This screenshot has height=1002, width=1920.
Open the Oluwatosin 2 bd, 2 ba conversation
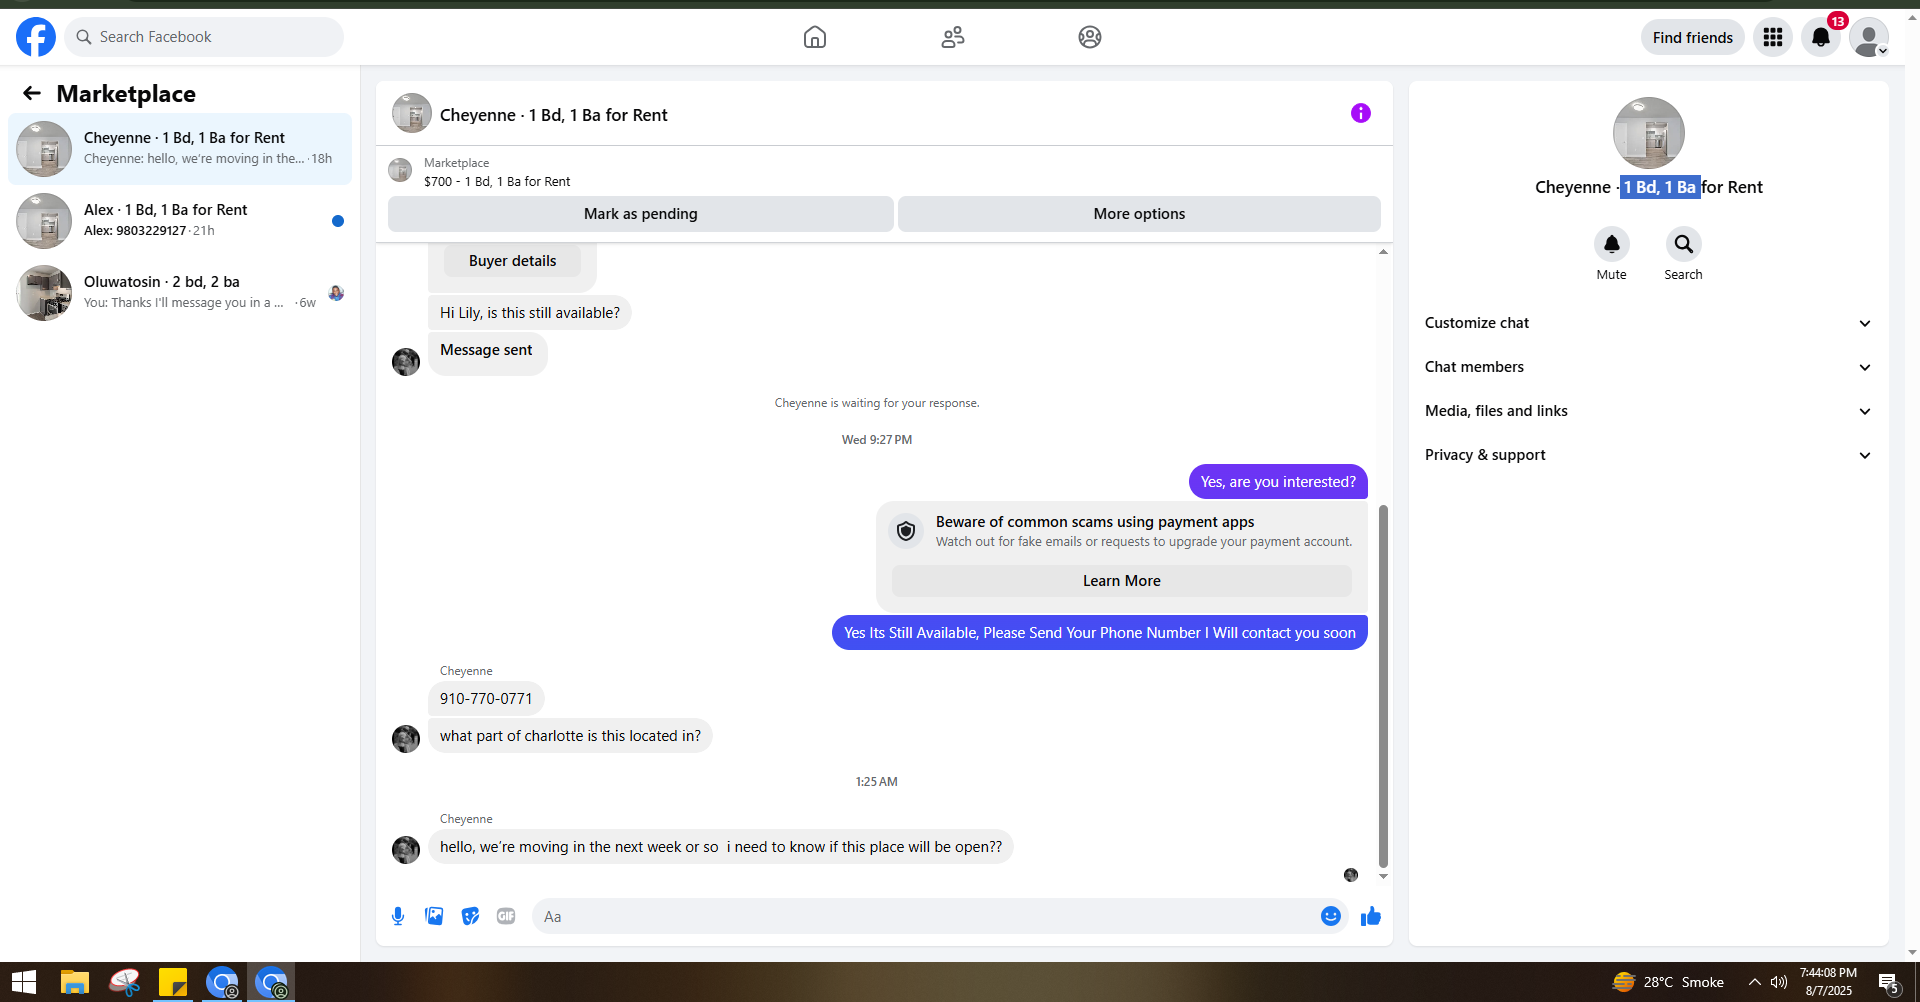tap(180, 293)
